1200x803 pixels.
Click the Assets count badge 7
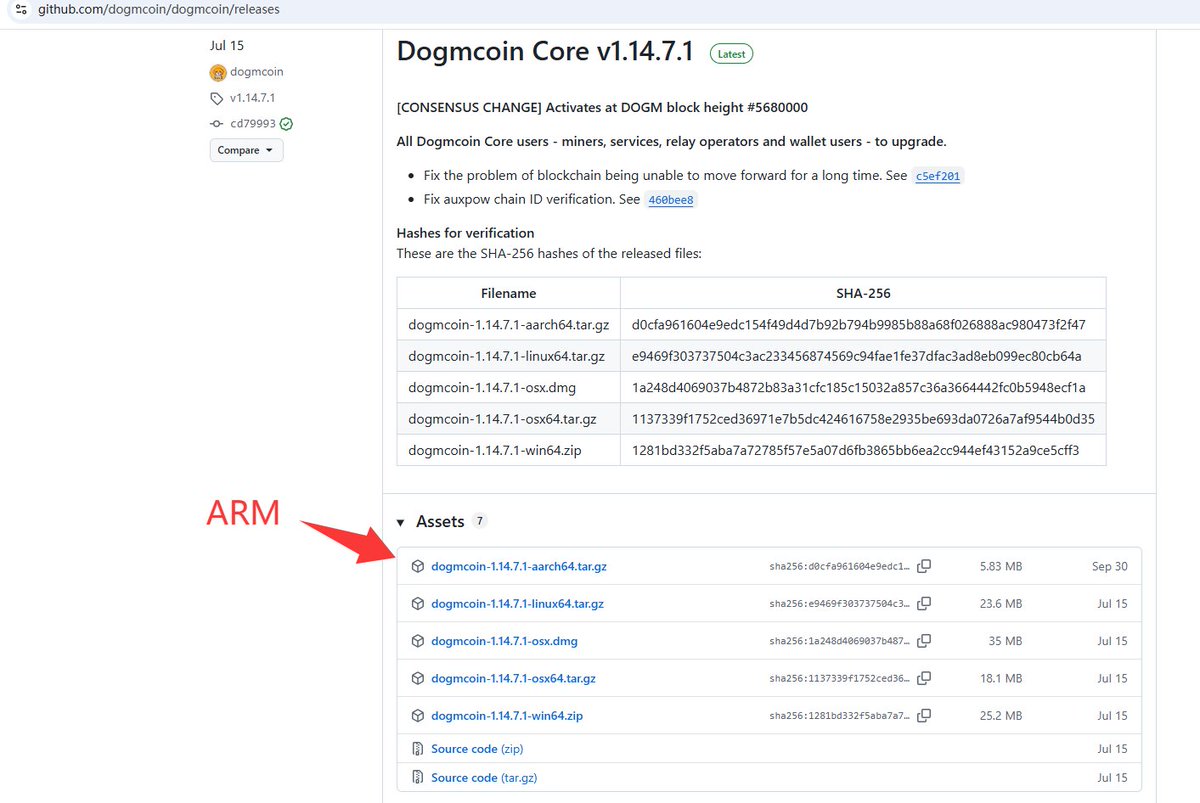pyautogui.click(x=480, y=521)
